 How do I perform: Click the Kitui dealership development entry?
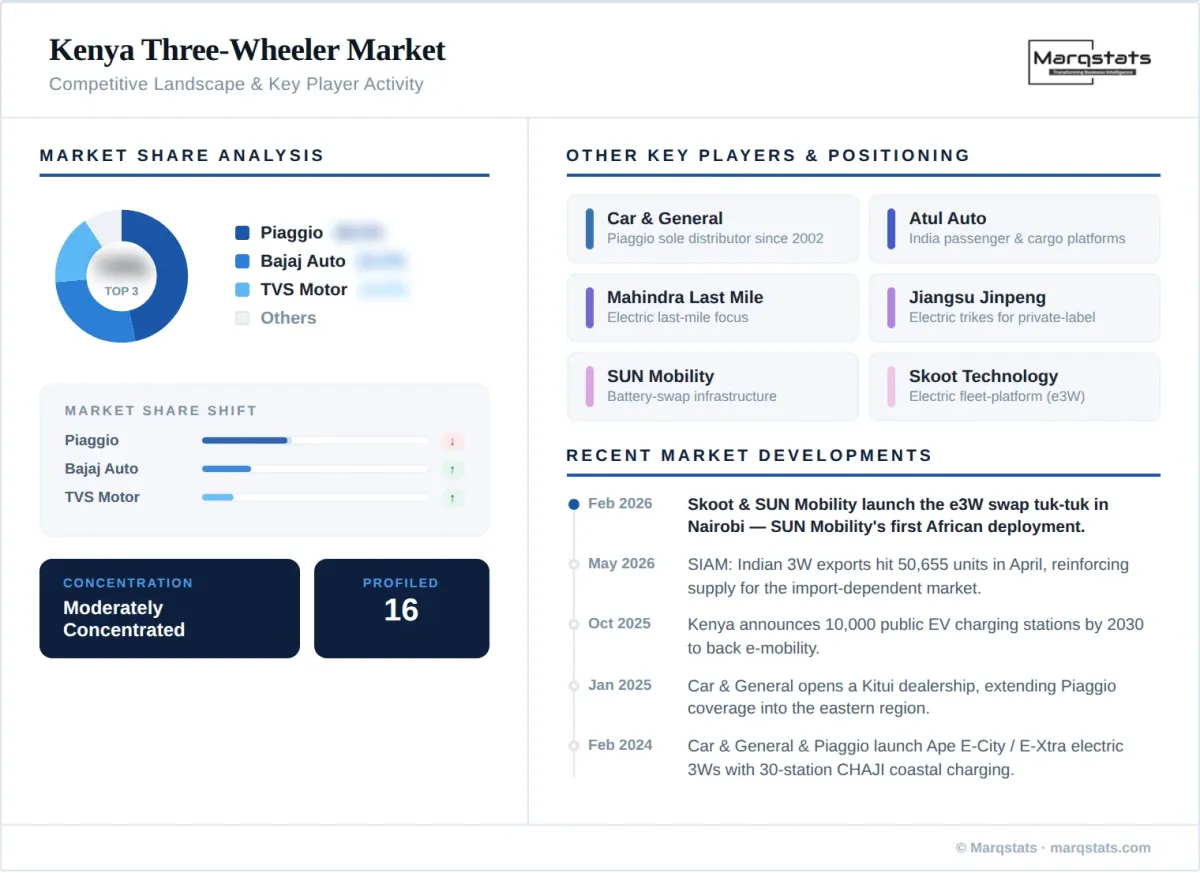[902, 697]
